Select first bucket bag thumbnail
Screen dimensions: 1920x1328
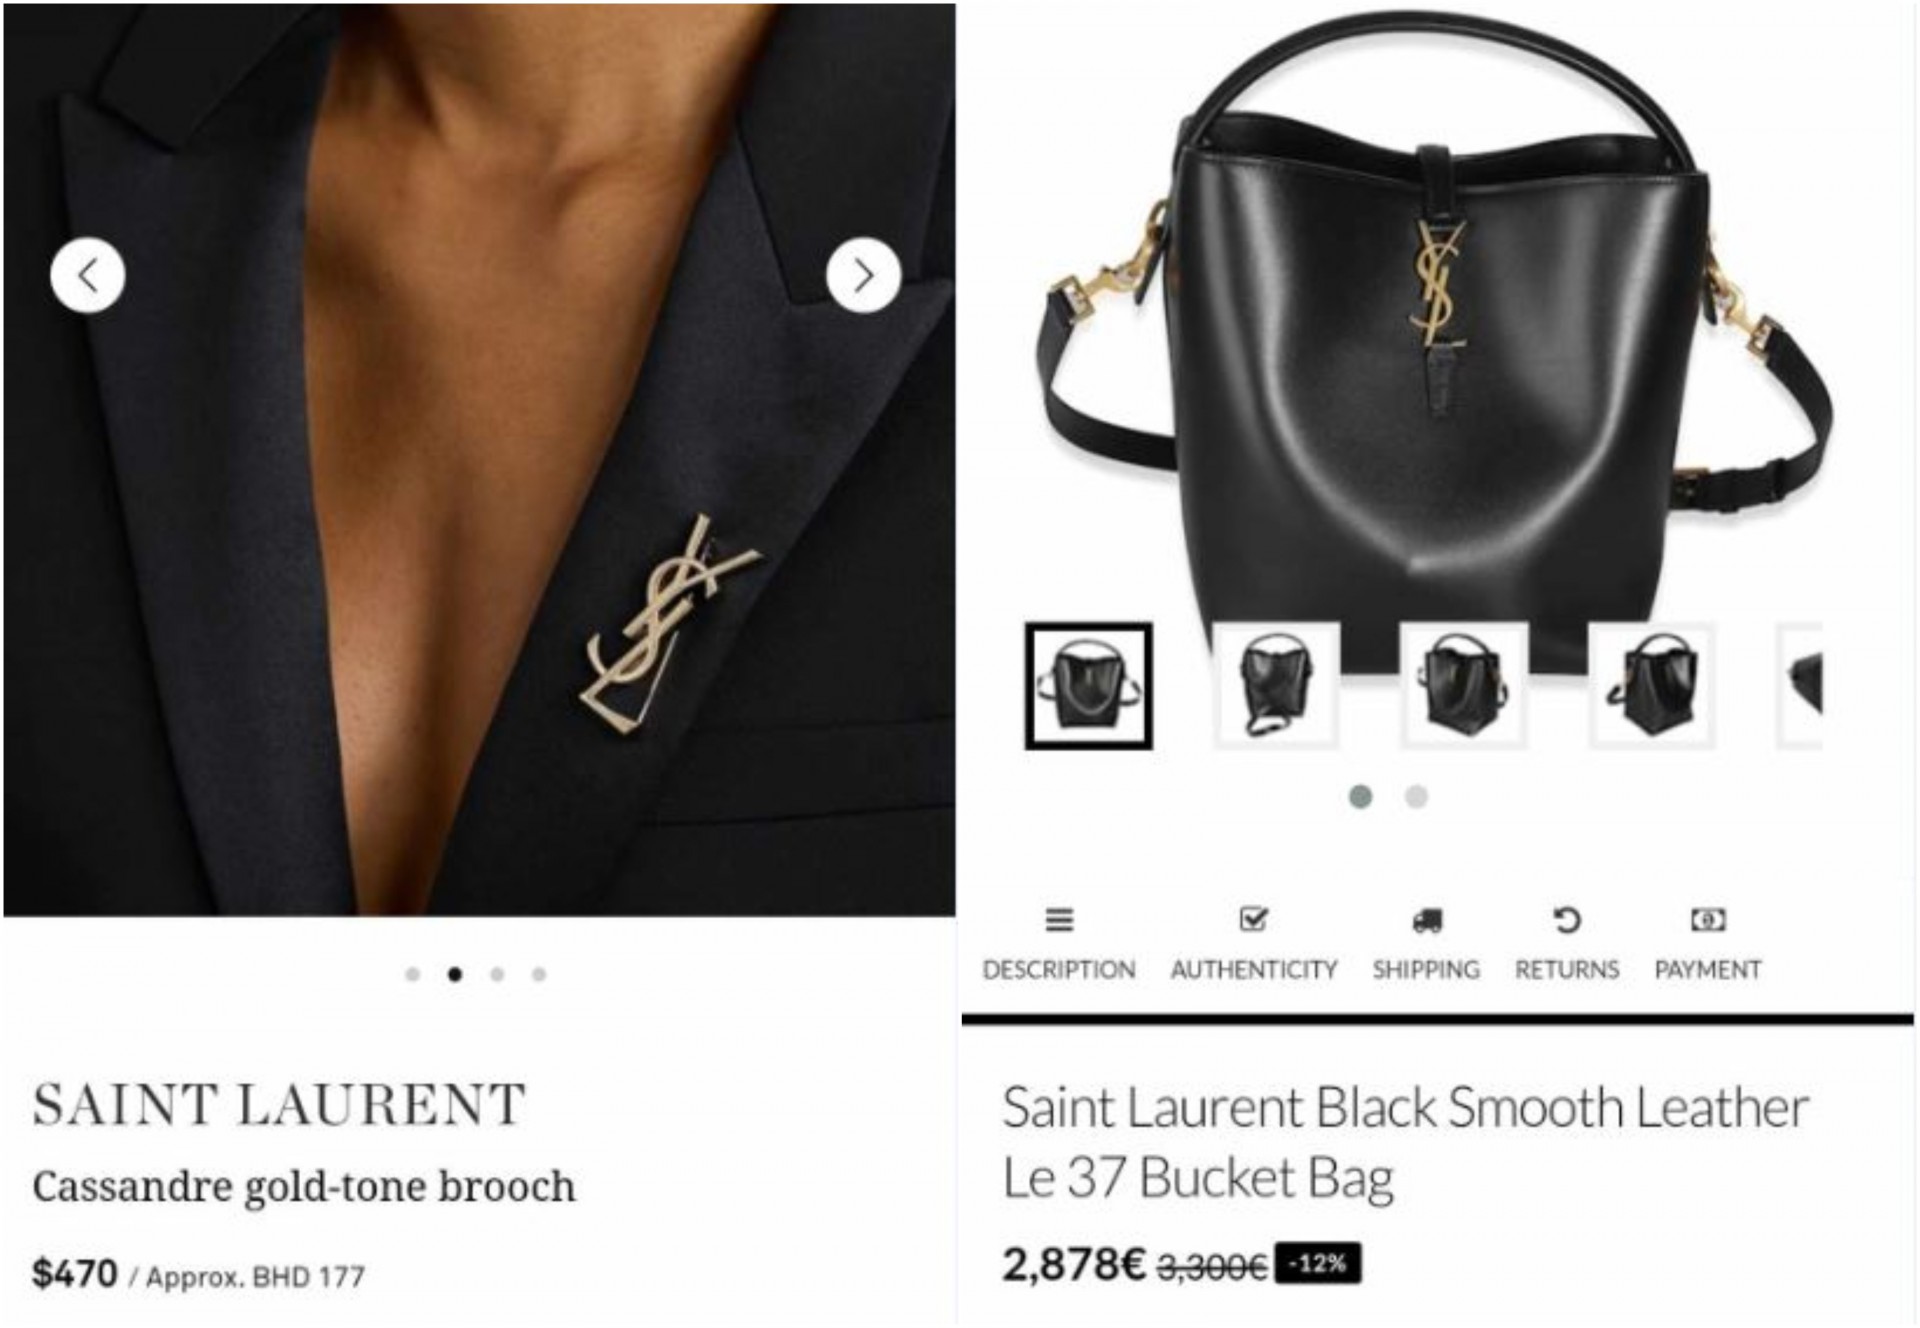1088,686
